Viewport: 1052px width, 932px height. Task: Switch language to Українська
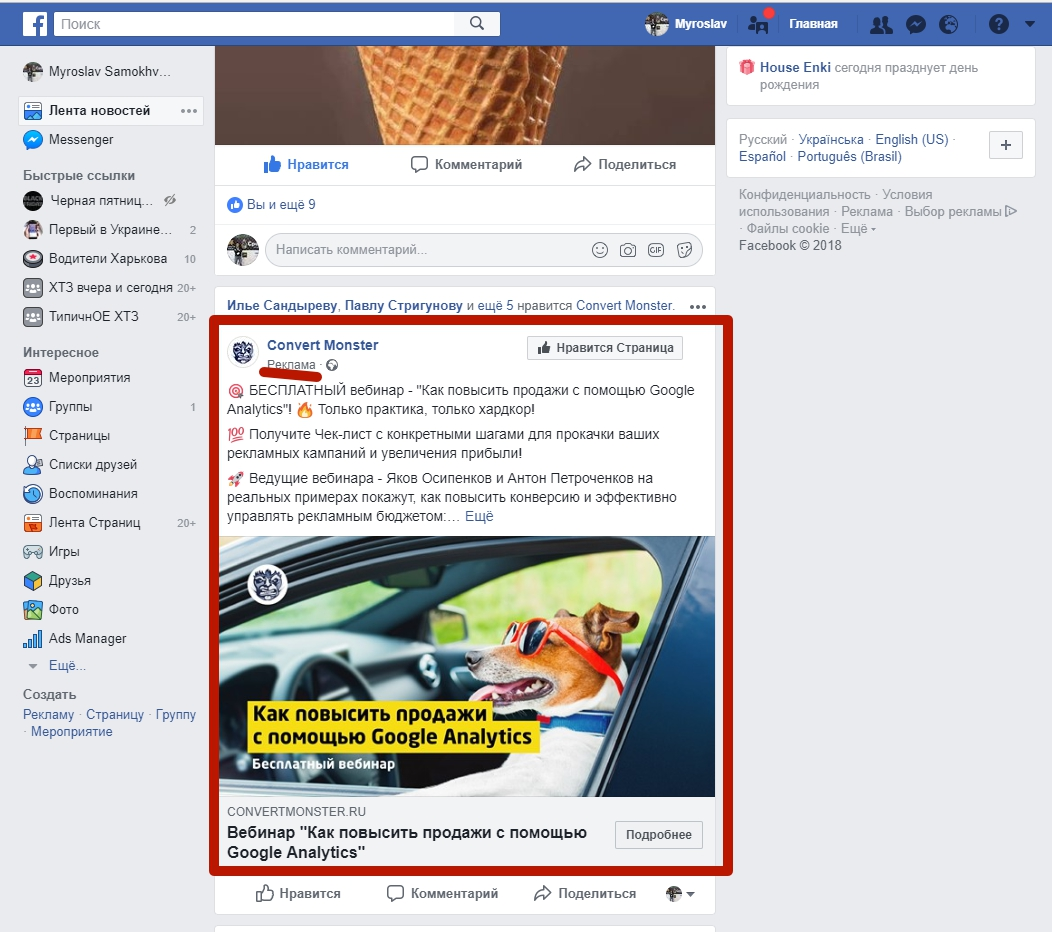[831, 140]
